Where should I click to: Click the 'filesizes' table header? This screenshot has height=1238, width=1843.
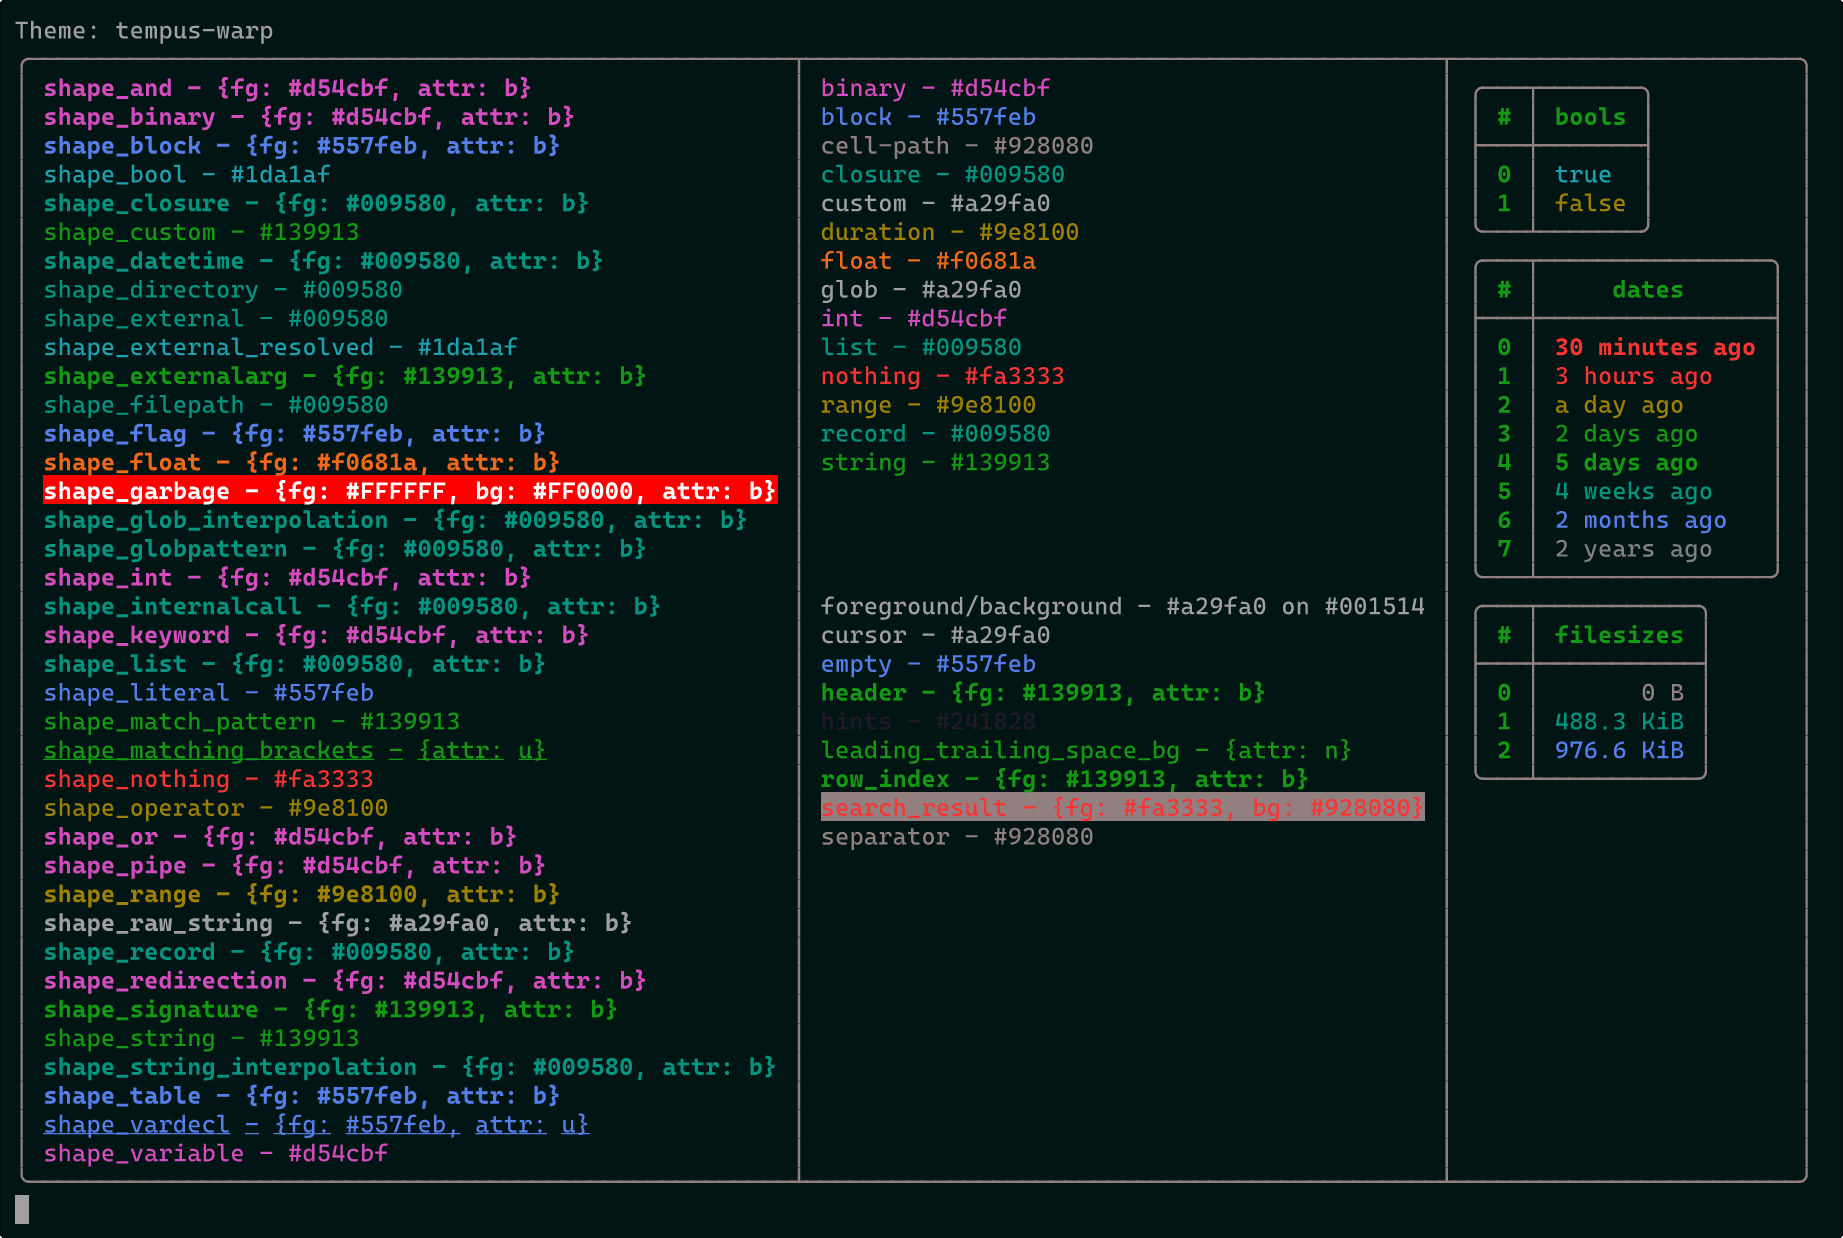tap(1619, 636)
